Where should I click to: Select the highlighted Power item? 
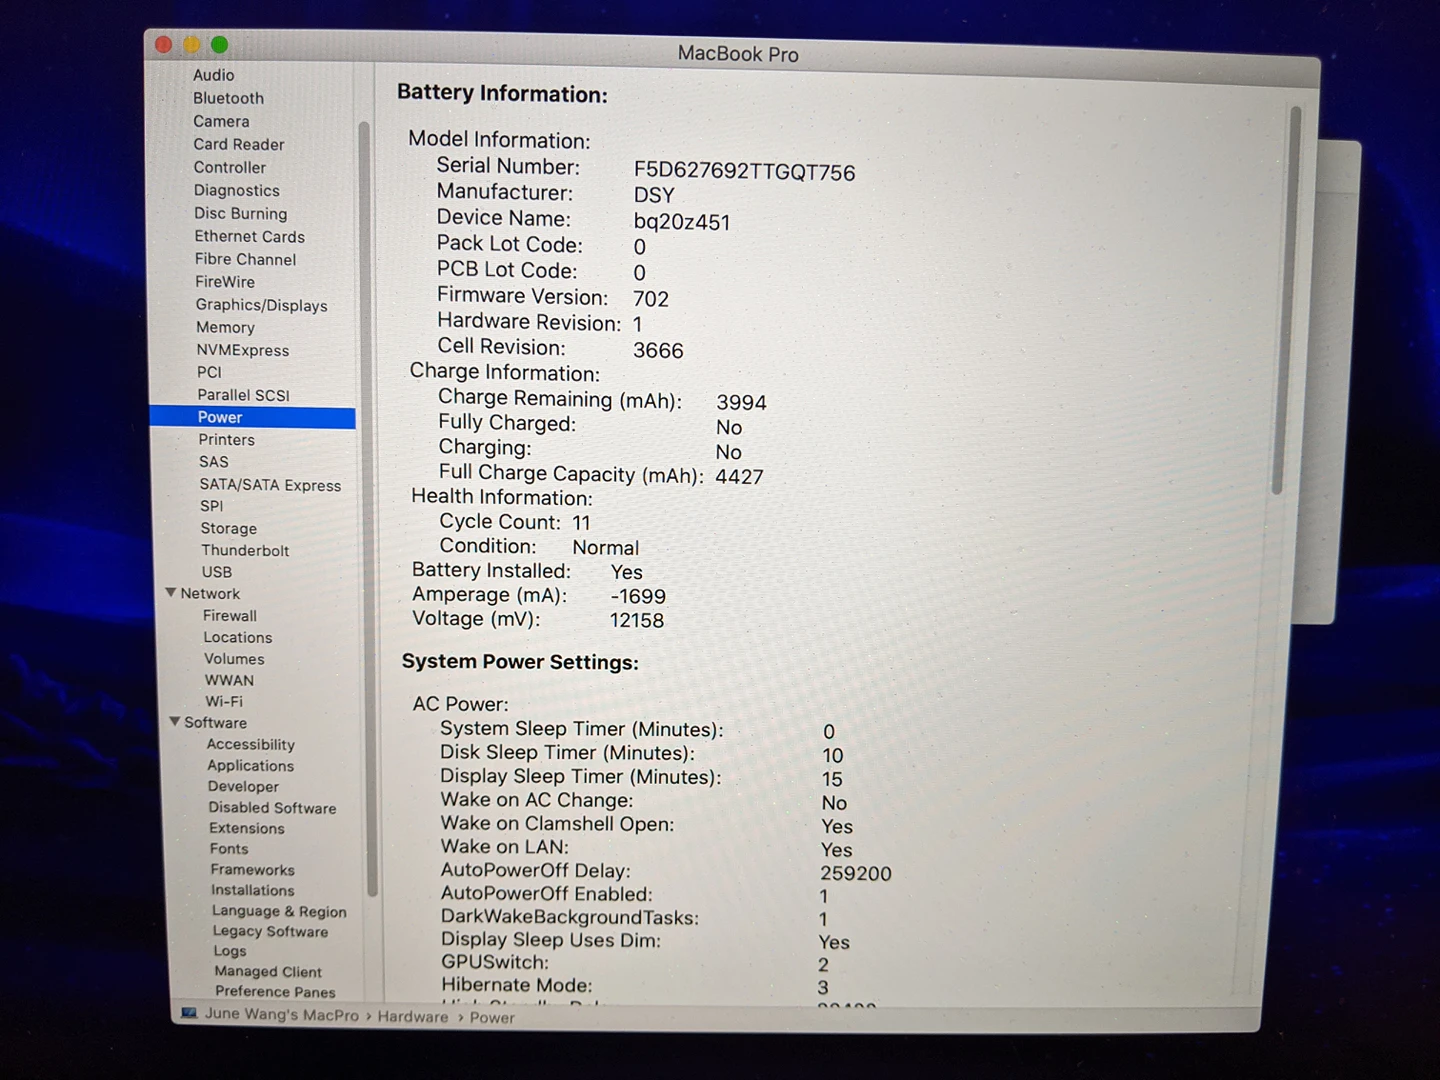pos(252,417)
